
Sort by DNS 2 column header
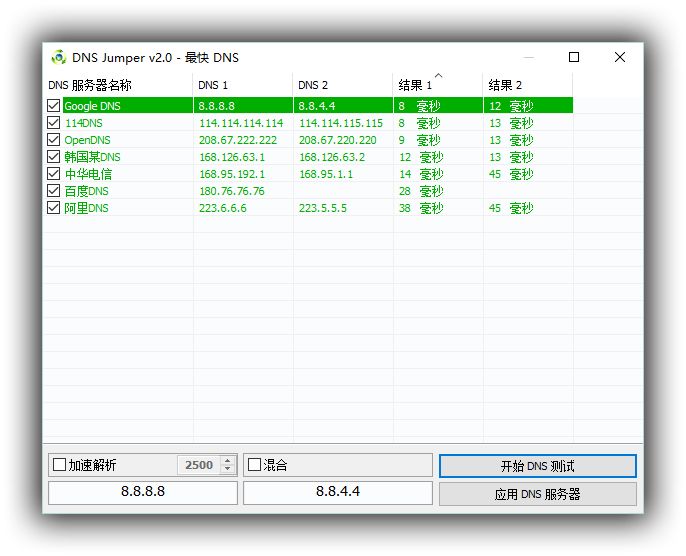pyautogui.click(x=343, y=85)
